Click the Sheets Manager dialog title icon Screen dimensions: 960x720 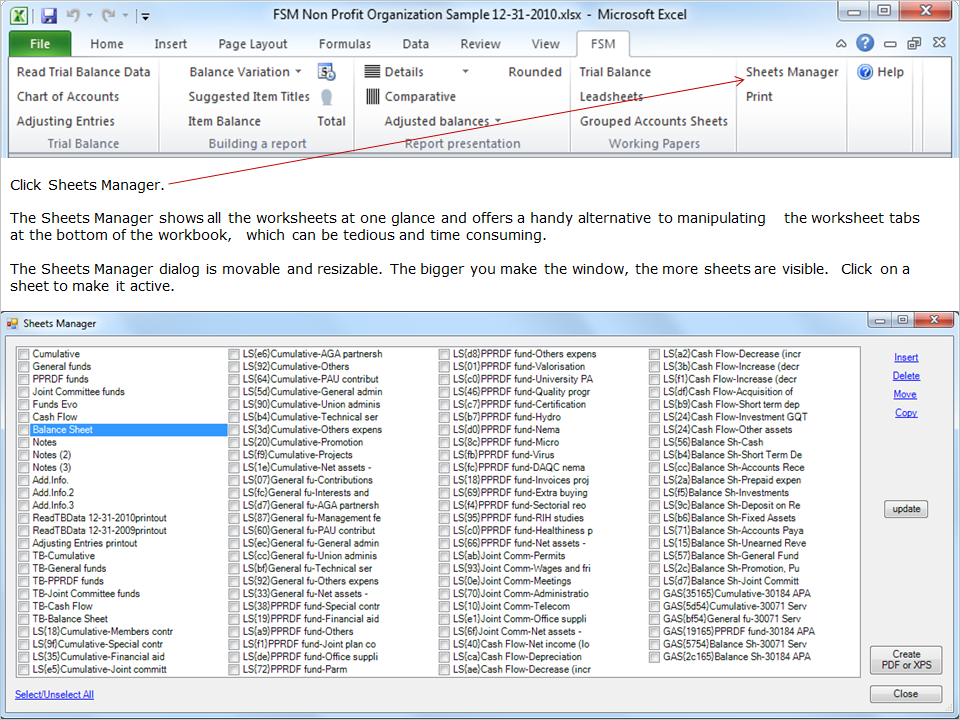click(x=12, y=323)
